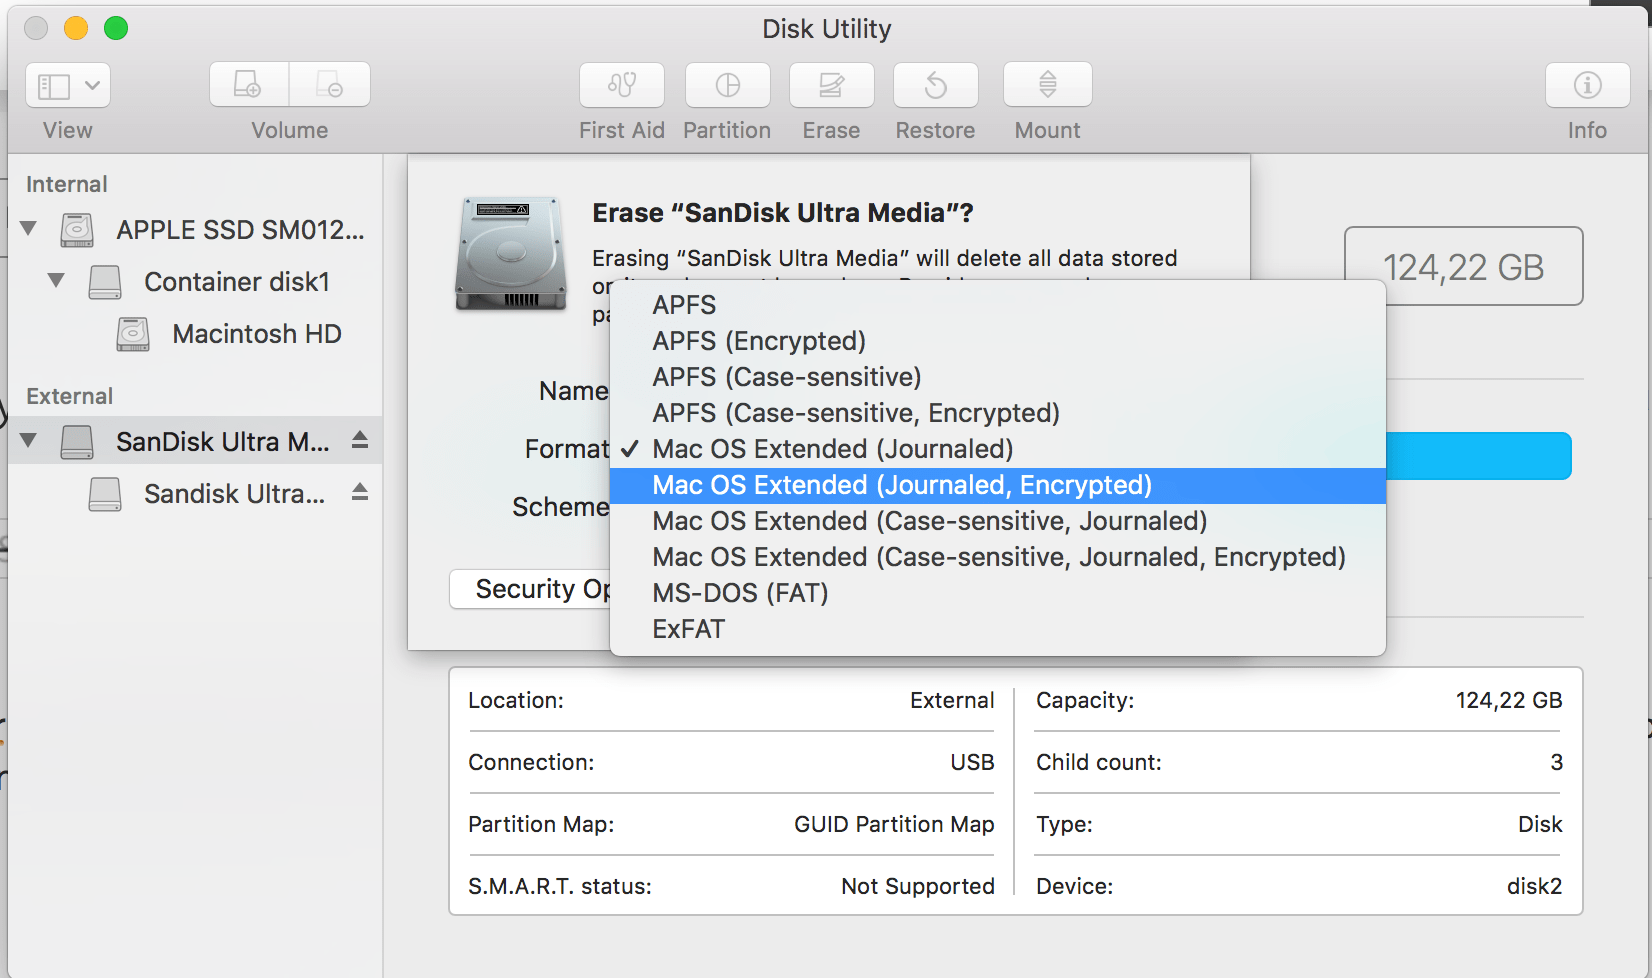Open the Restore tool
Image resolution: width=1652 pixels, height=978 pixels.
pyautogui.click(x=935, y=85)
